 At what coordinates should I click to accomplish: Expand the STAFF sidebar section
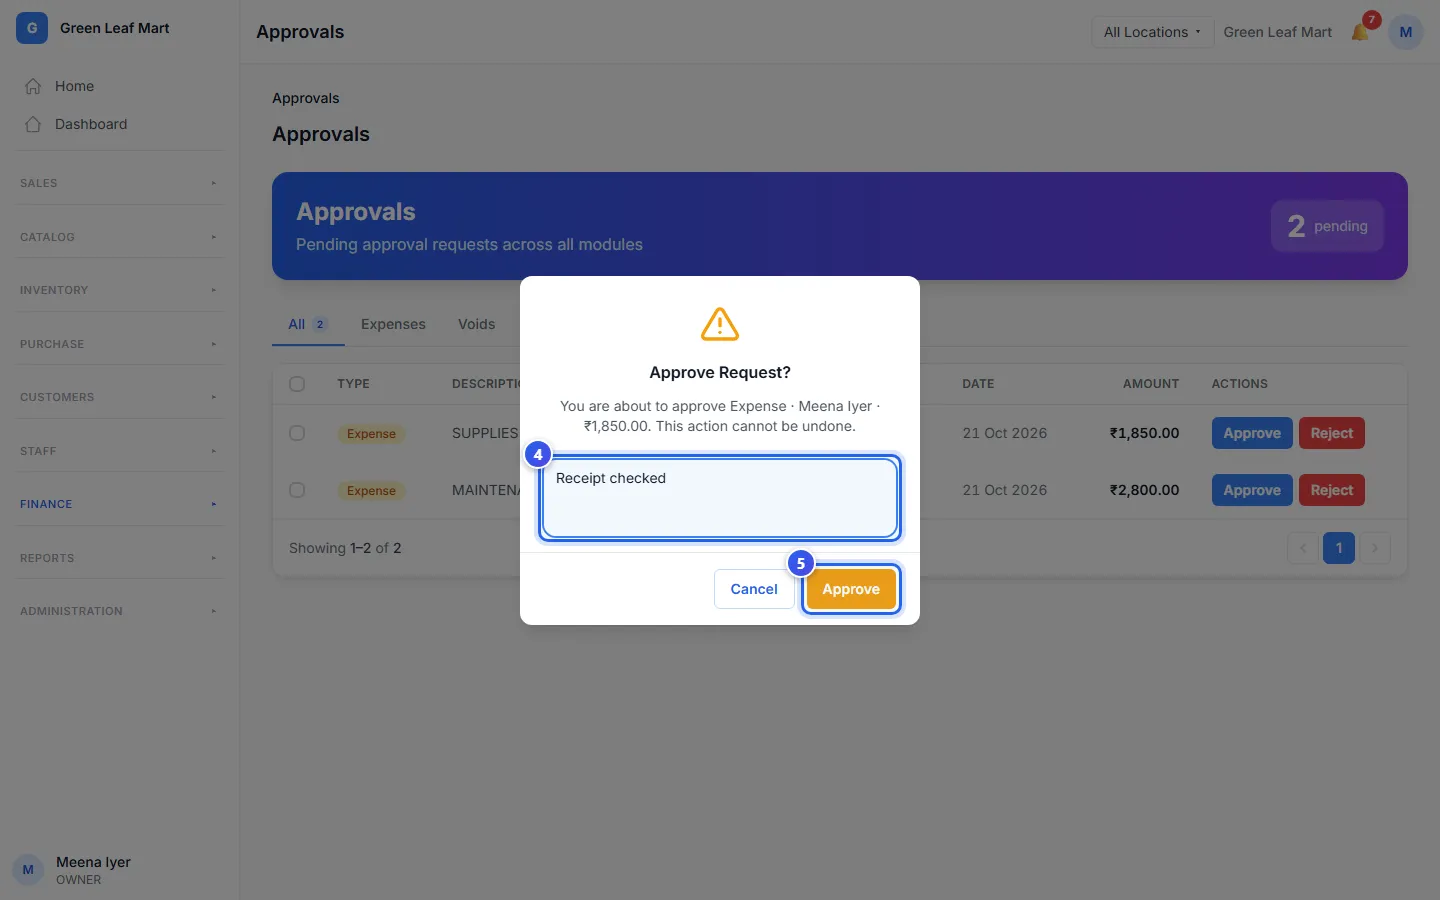click(x=119, y=451)
